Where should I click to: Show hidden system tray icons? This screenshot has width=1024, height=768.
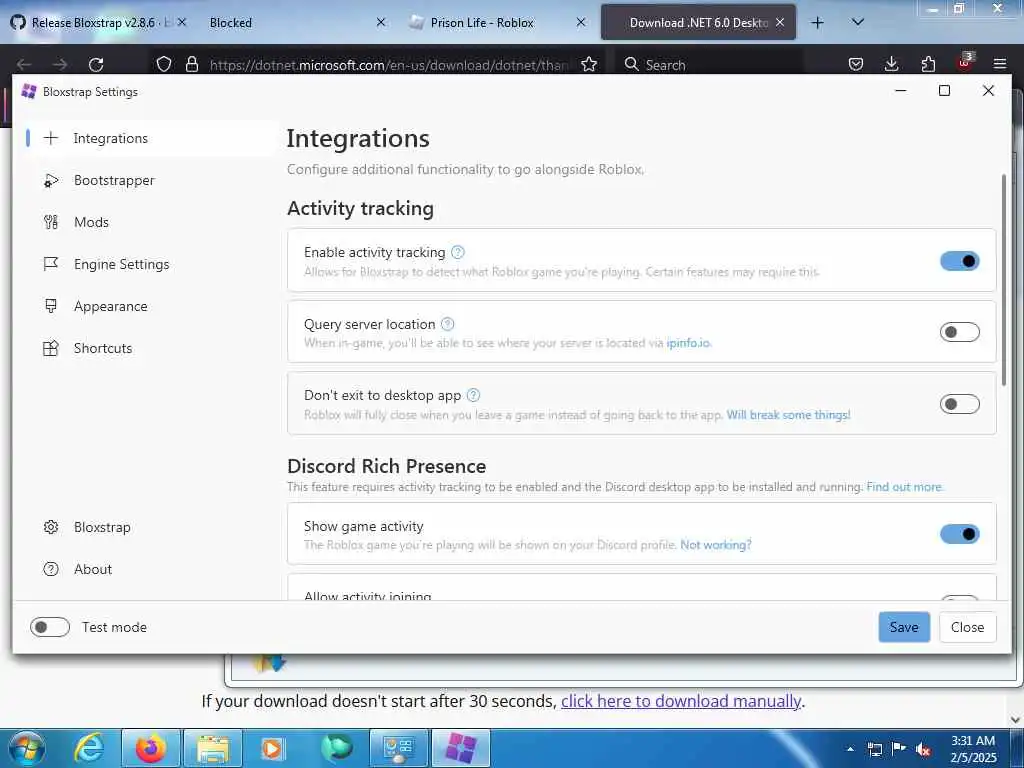click(x=850, y=749)
